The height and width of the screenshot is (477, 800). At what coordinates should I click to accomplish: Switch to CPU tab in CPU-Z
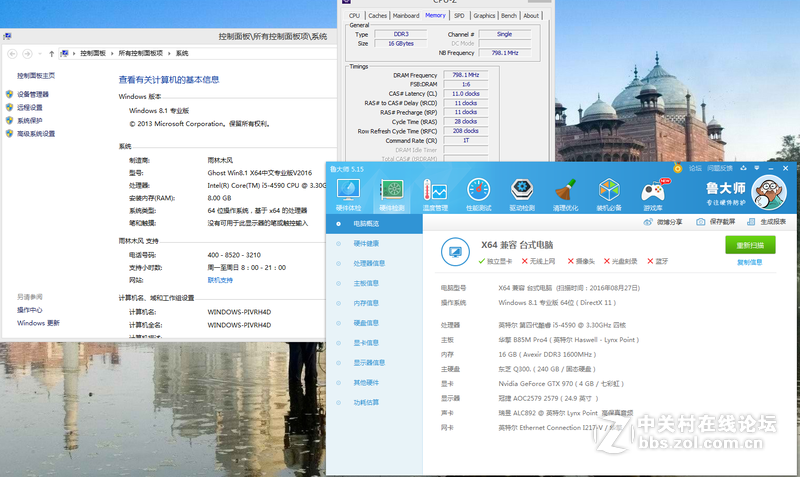click(x=354, y=16)
